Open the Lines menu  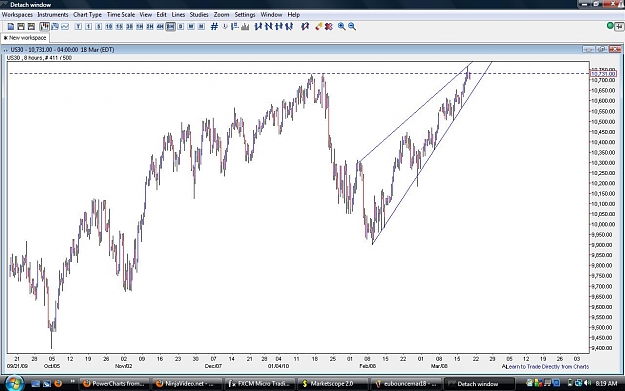click(x=178, y=14)
